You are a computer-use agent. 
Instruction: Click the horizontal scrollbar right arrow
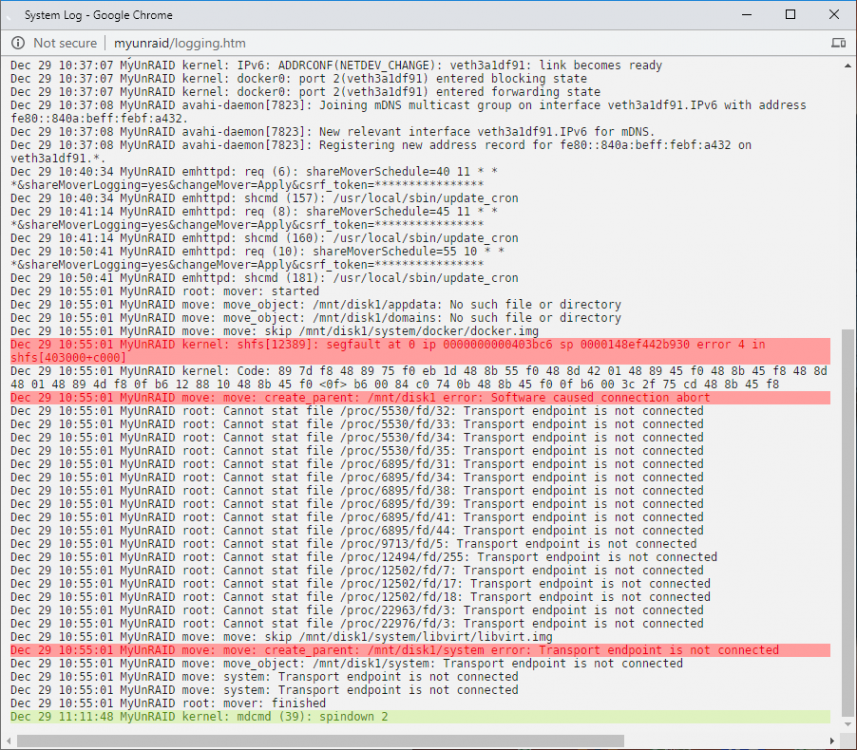[832, 741]
